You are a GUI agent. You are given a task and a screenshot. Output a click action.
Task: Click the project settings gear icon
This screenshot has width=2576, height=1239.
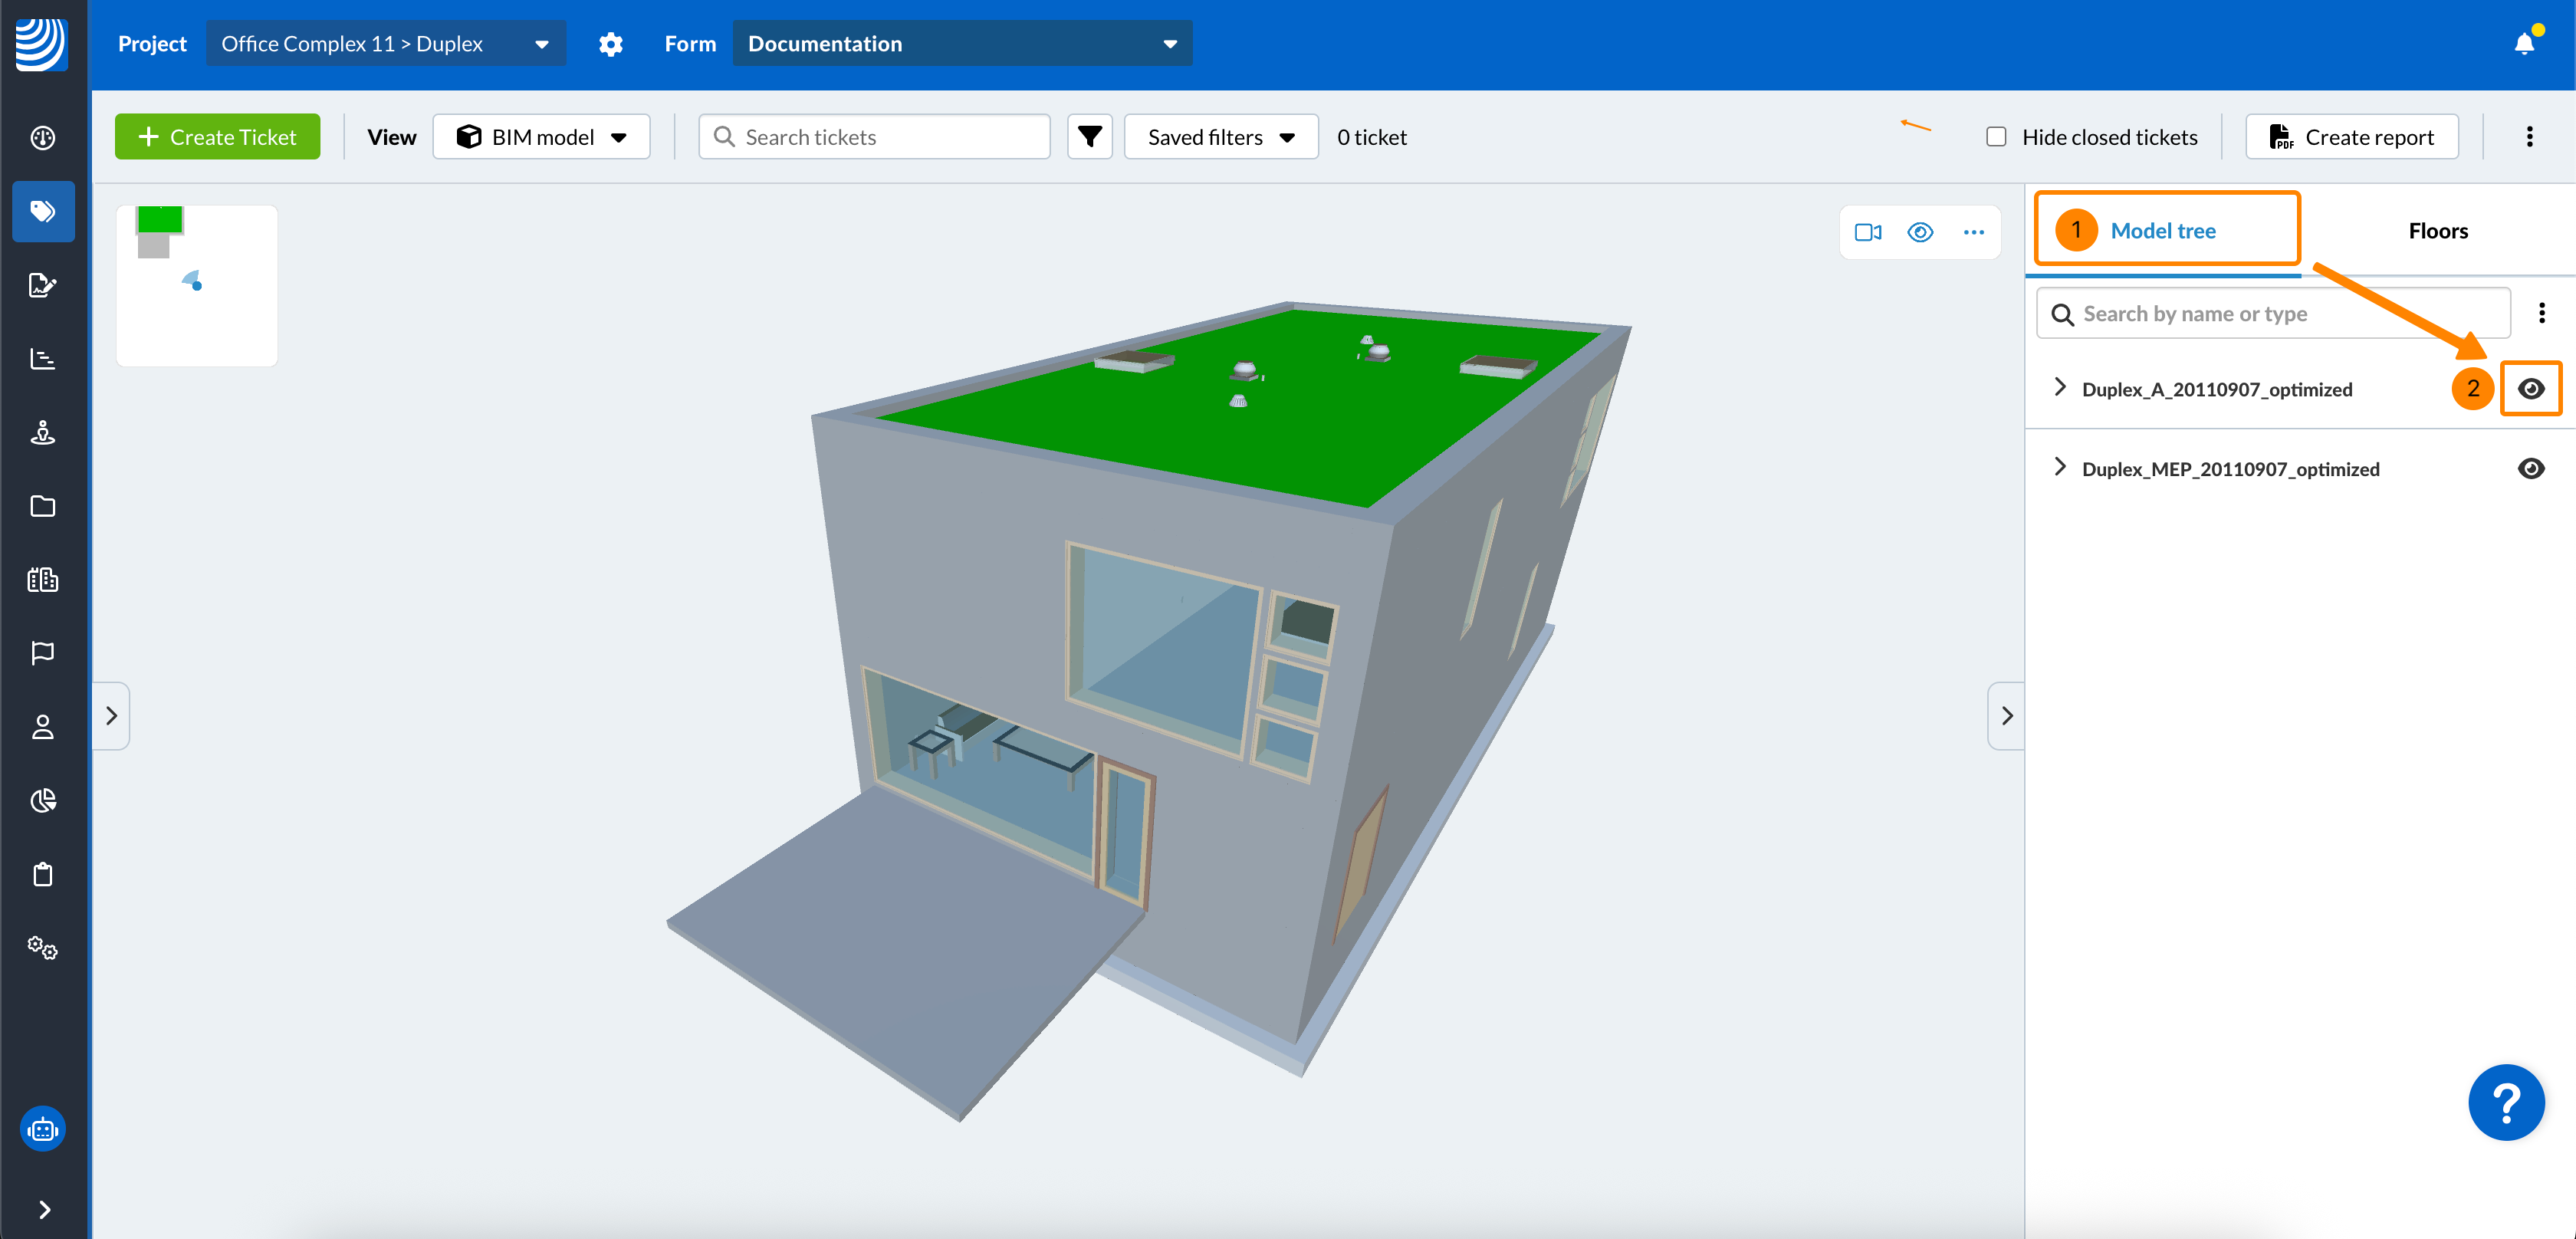(610, 44)
